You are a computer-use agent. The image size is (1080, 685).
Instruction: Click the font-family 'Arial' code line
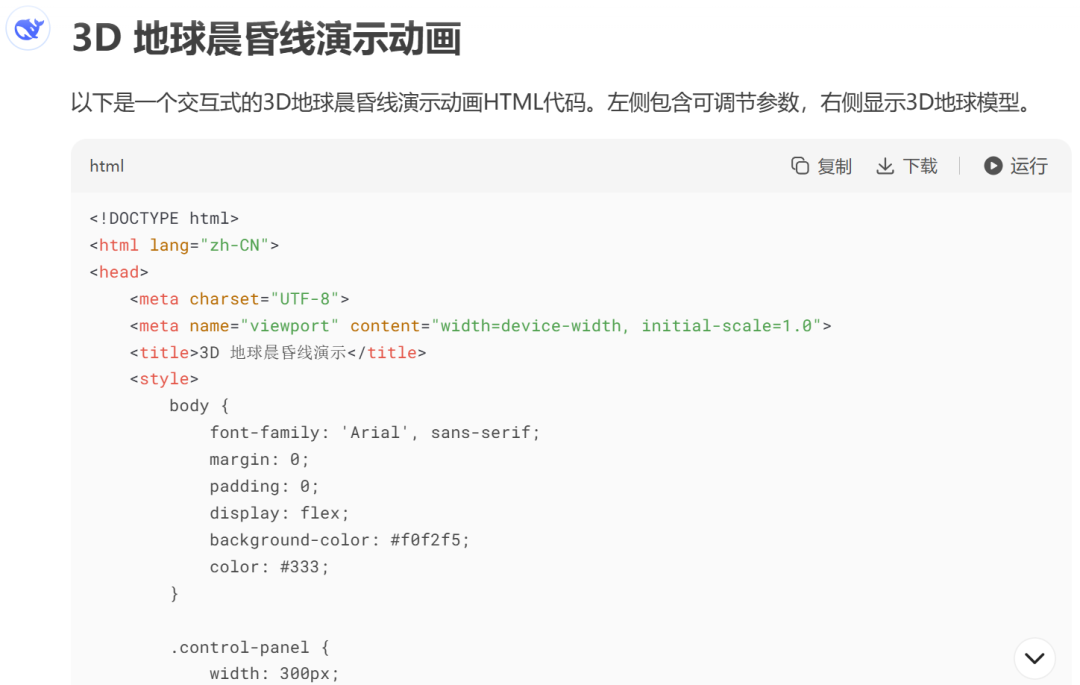pos(375,433)
